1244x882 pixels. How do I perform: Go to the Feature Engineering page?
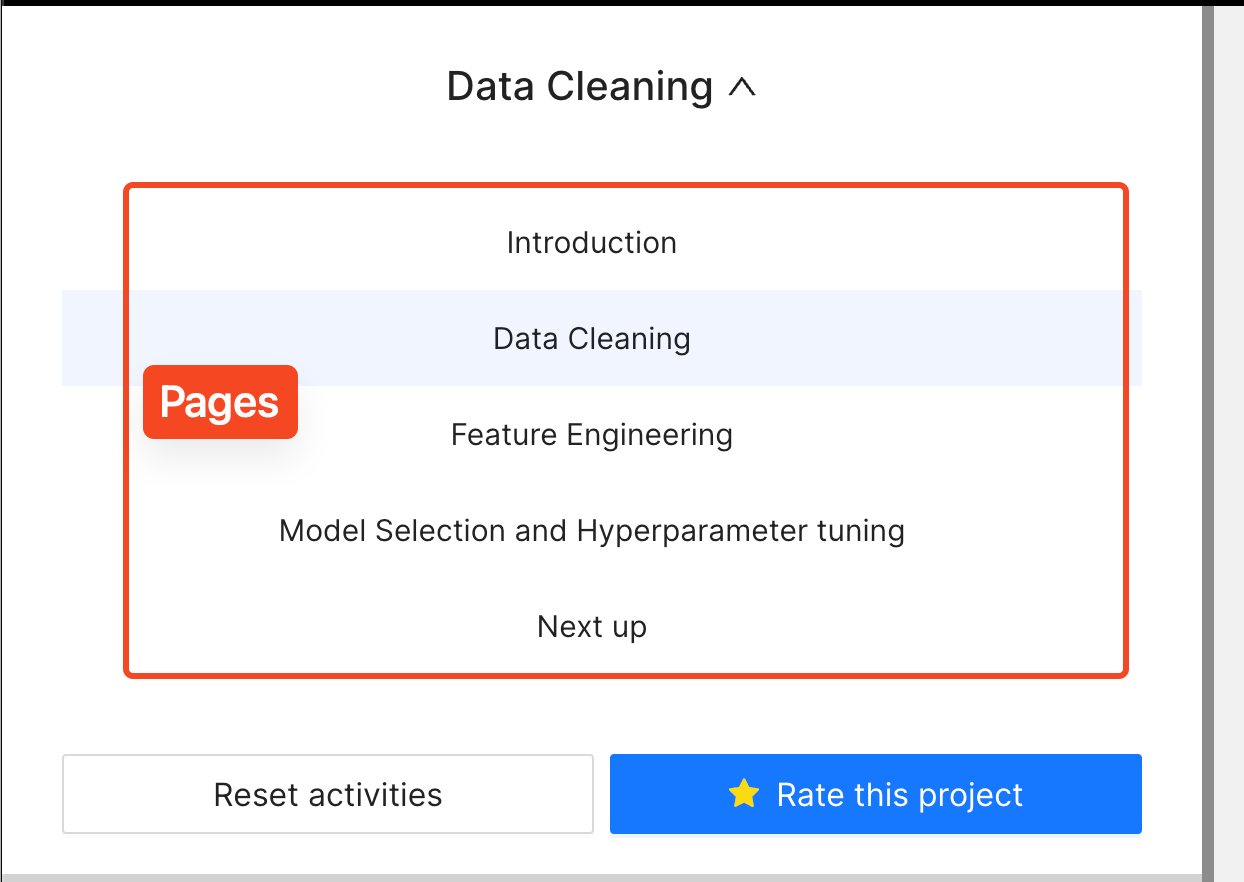pyautogui.click(x=592, y=435)
